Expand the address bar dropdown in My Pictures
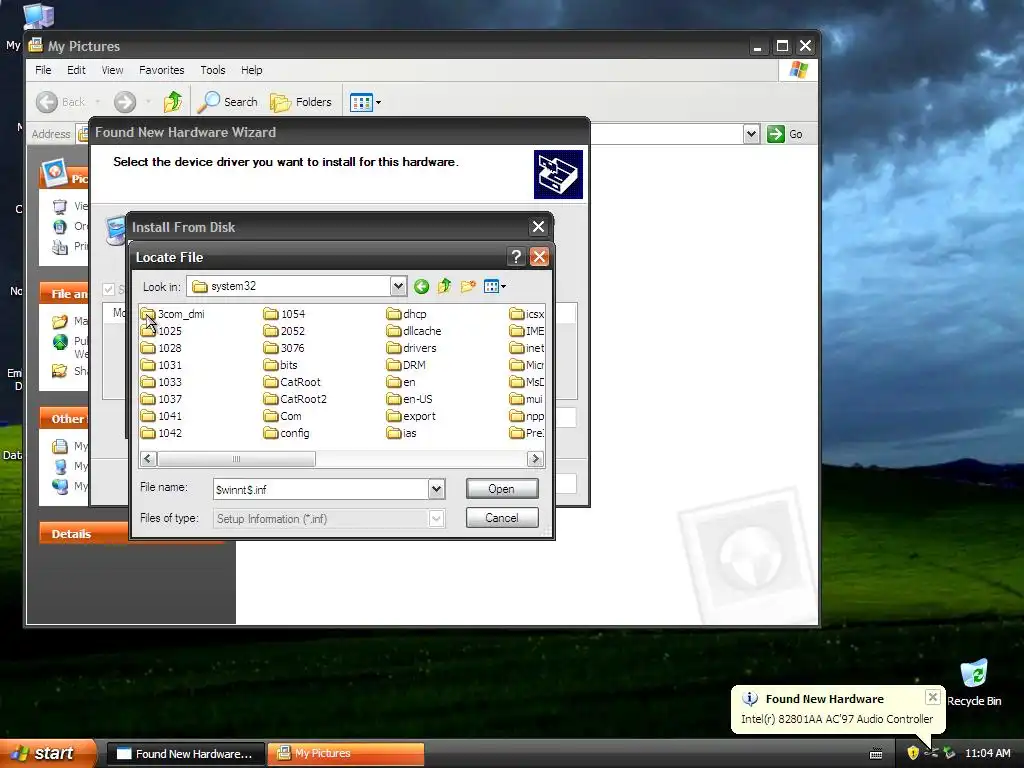1024x768 pixels. tap(751, 134)
